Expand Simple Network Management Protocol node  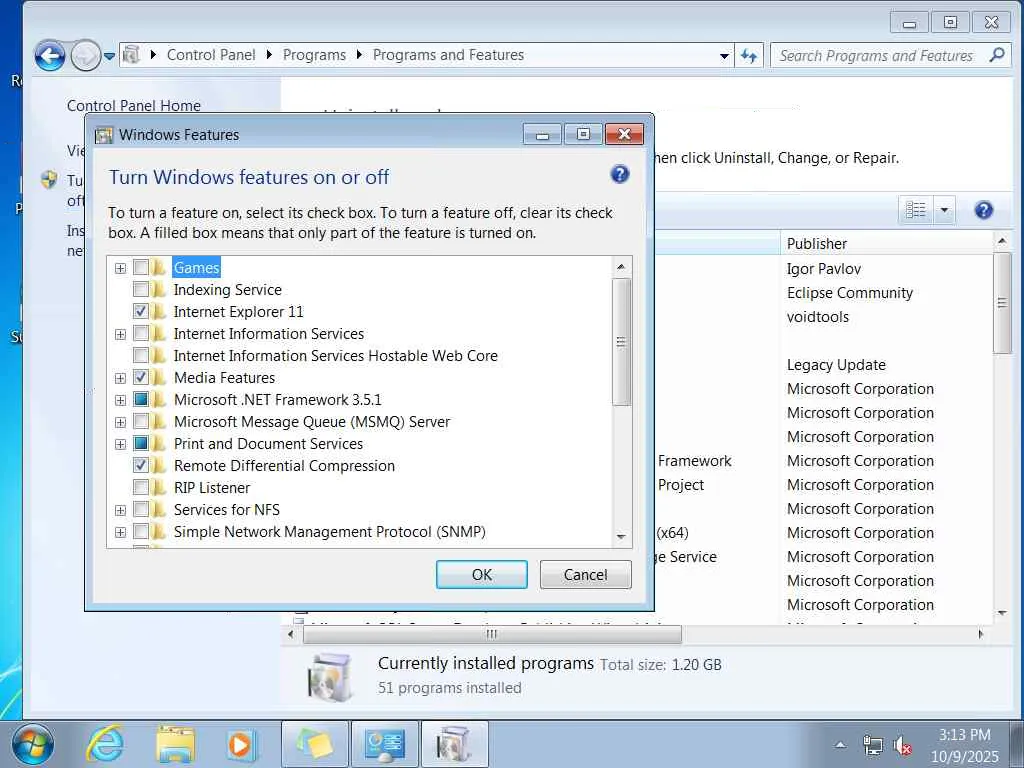coord(120,532)
